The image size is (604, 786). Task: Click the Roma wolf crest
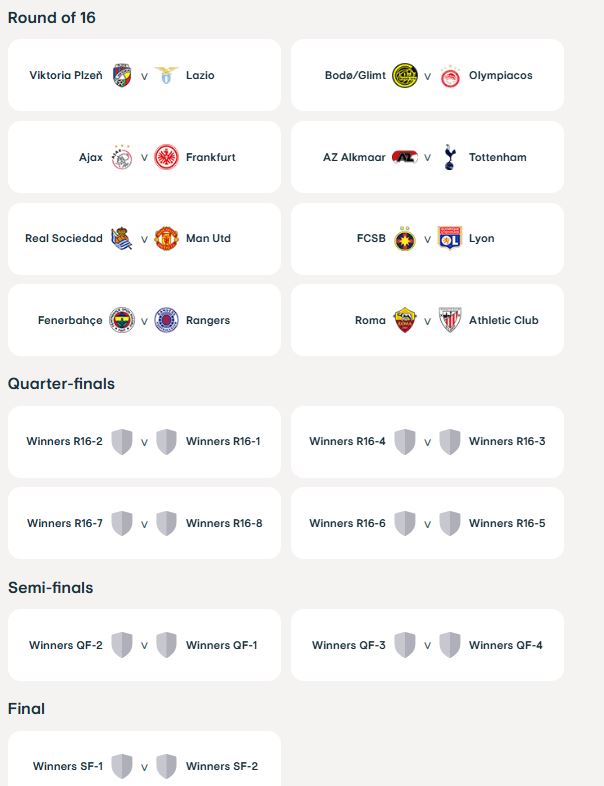[405, 320]
